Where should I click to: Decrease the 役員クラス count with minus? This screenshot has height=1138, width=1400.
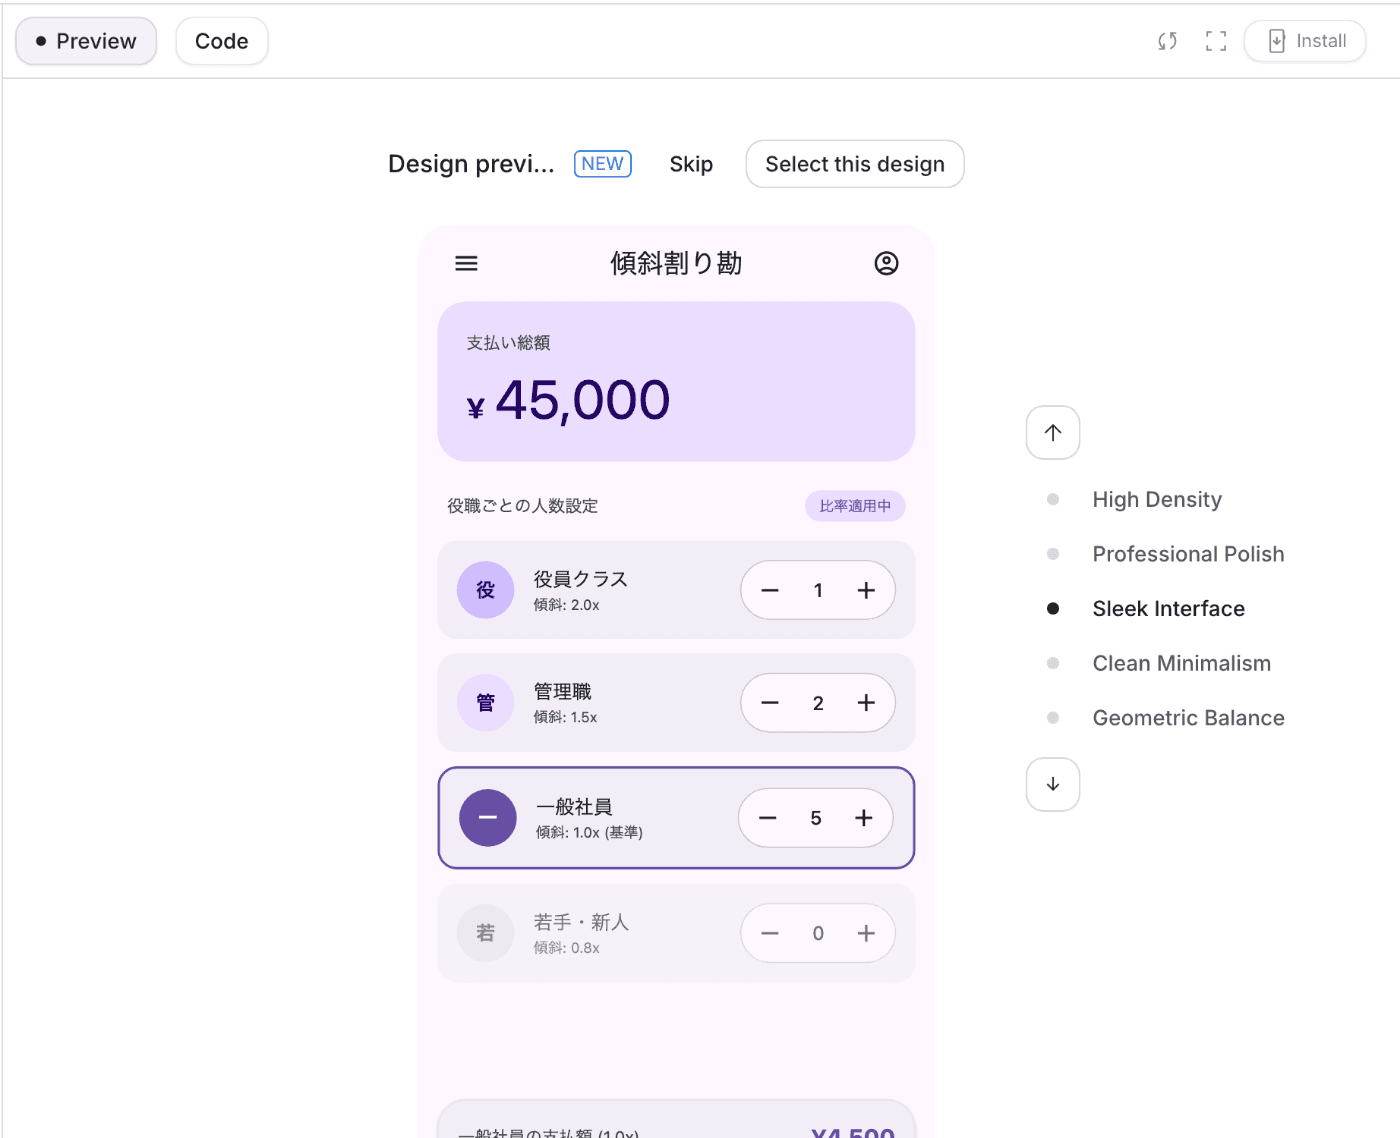pyautogui.click(x=770, y=590)
